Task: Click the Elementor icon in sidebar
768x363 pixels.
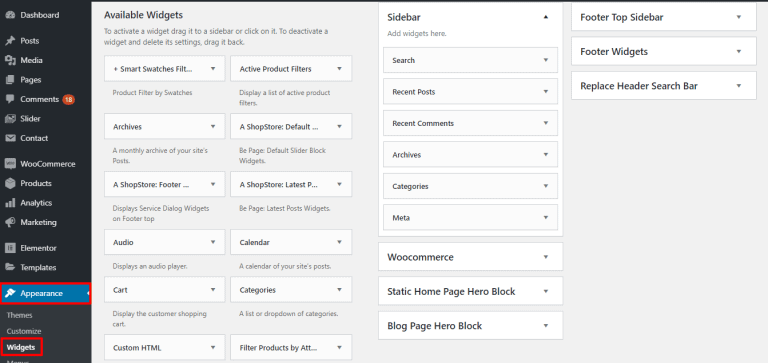Action: 10,248
